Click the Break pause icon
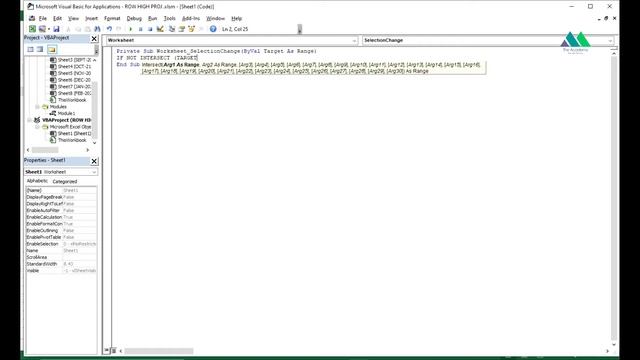This screenshot has height=360, width=640. 140,29
